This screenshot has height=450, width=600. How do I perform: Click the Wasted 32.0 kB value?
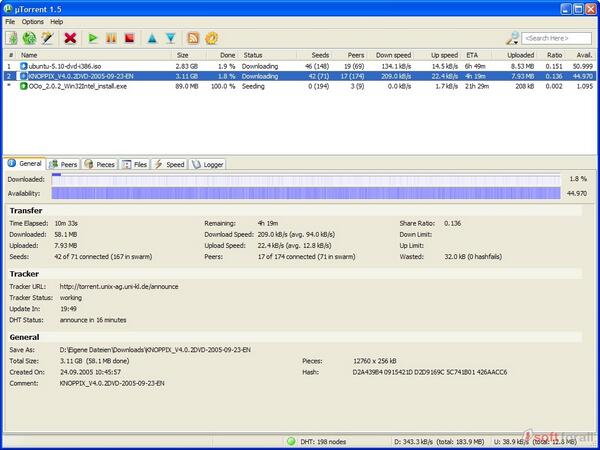tap(473, 256)
